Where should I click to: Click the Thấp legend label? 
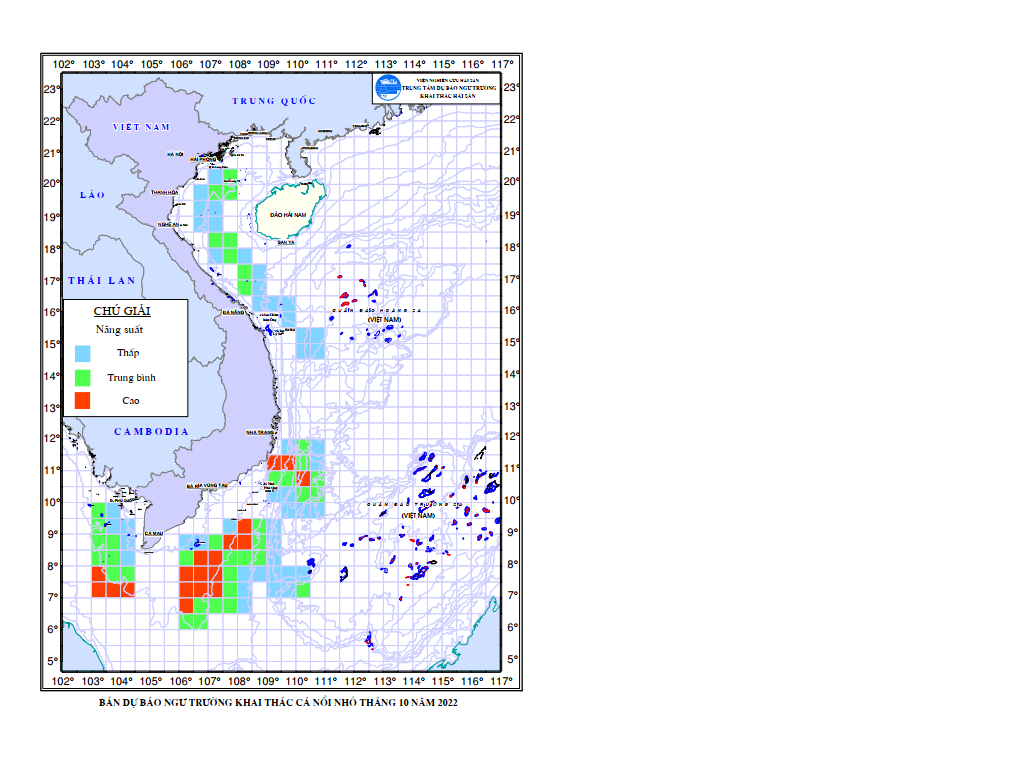[128, 353]
